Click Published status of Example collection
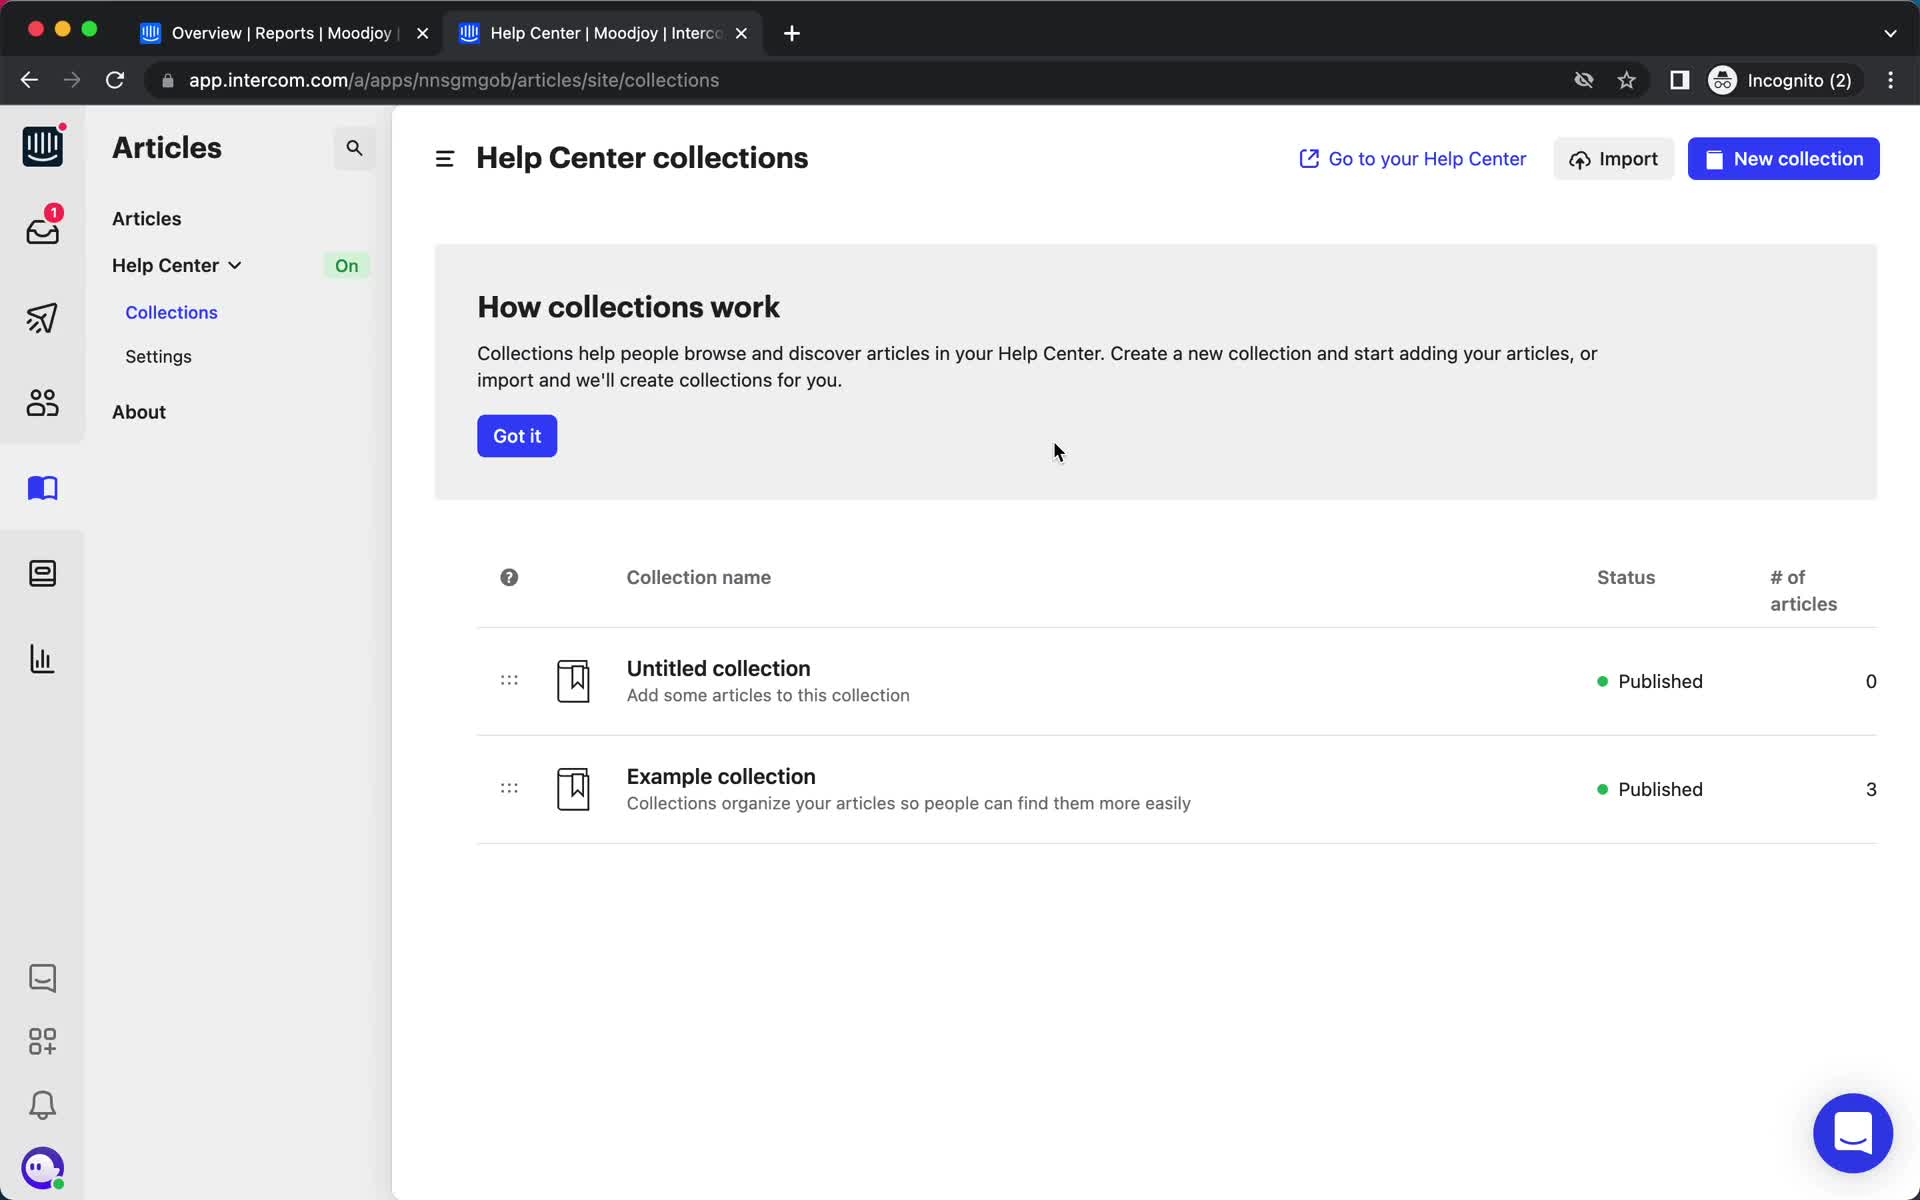Image resolution: width=1920 pixels, height=1200 pixels. (x=1650, y=789)
